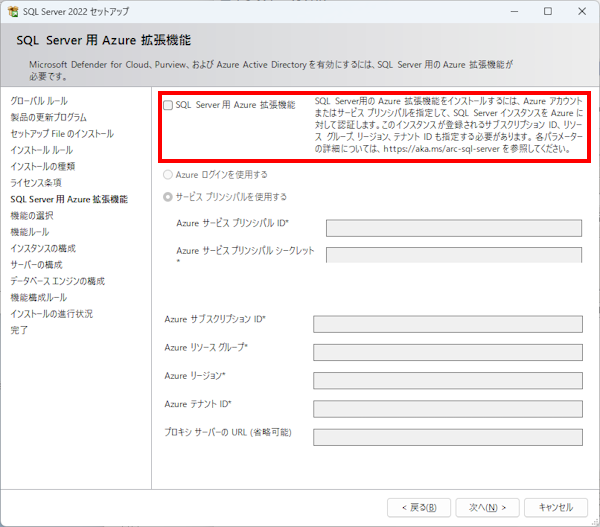Select ライセンス条項 step in sidebar

tap(36, 183)
